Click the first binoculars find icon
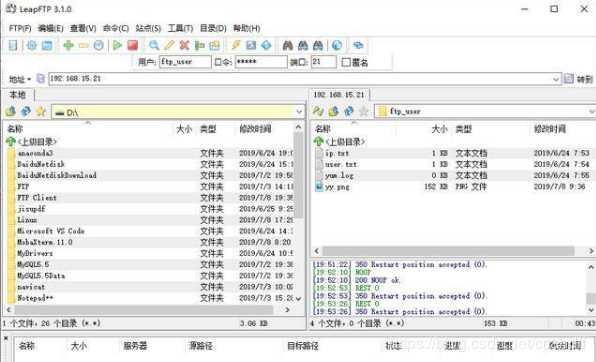 [288, 45]
